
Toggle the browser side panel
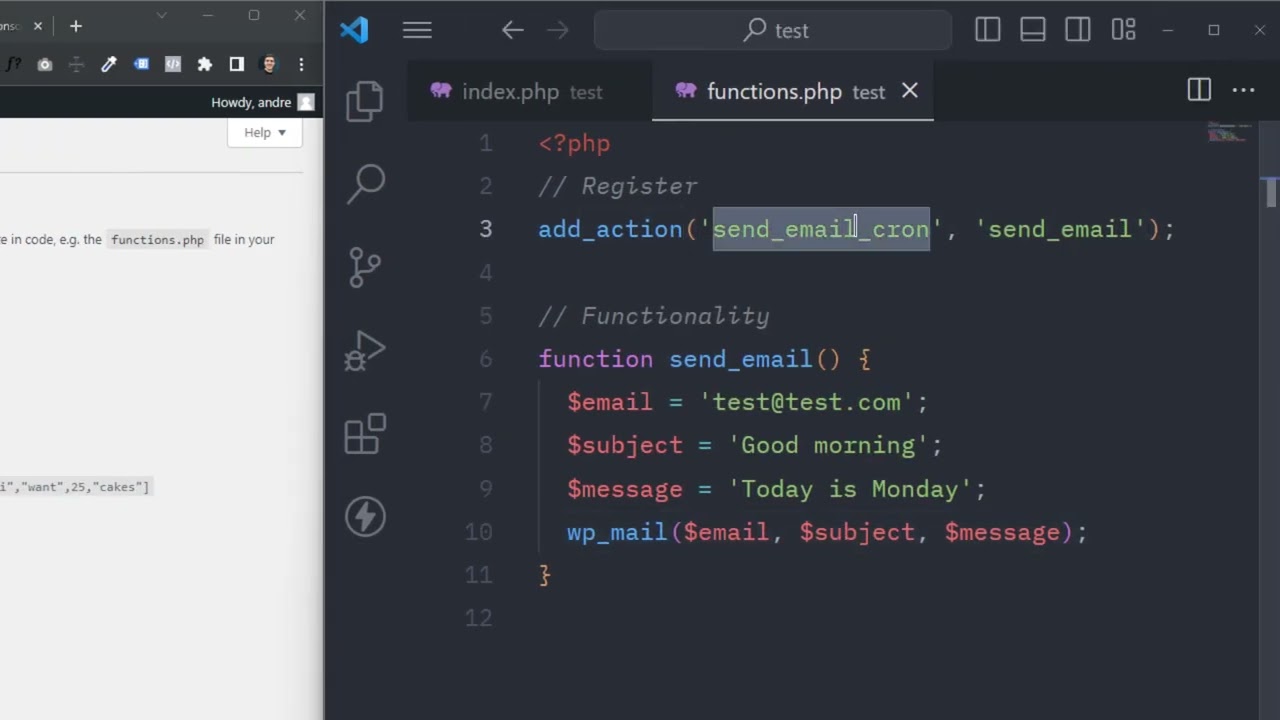coord(237,64)
